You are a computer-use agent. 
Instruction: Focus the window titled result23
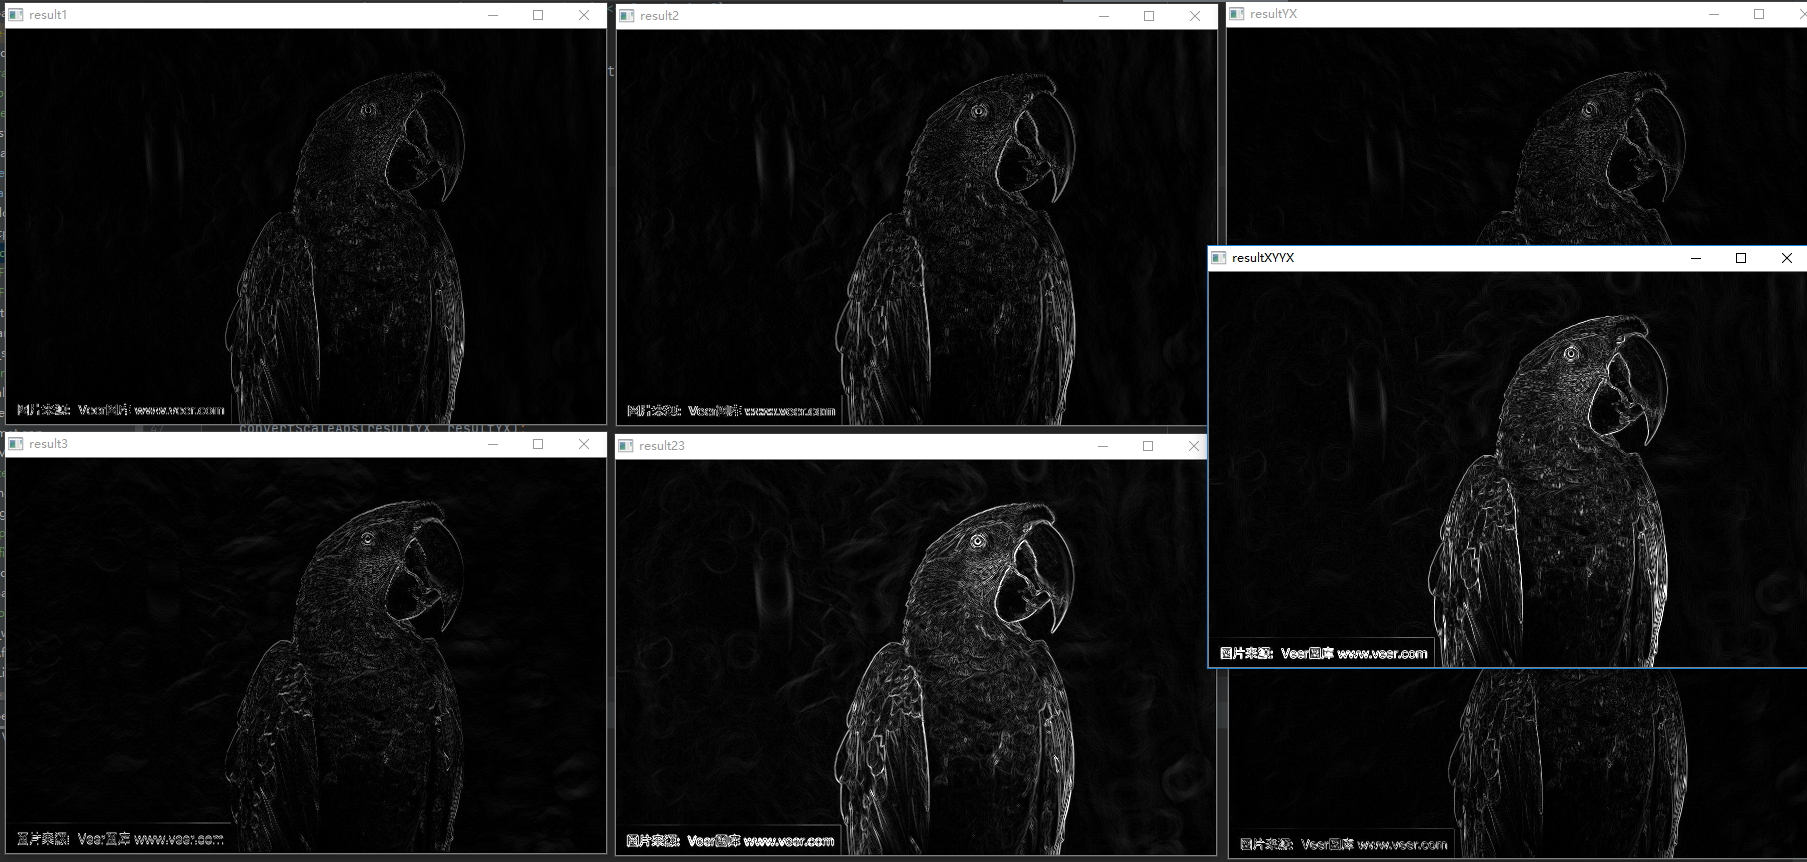(x=662, y=446)
